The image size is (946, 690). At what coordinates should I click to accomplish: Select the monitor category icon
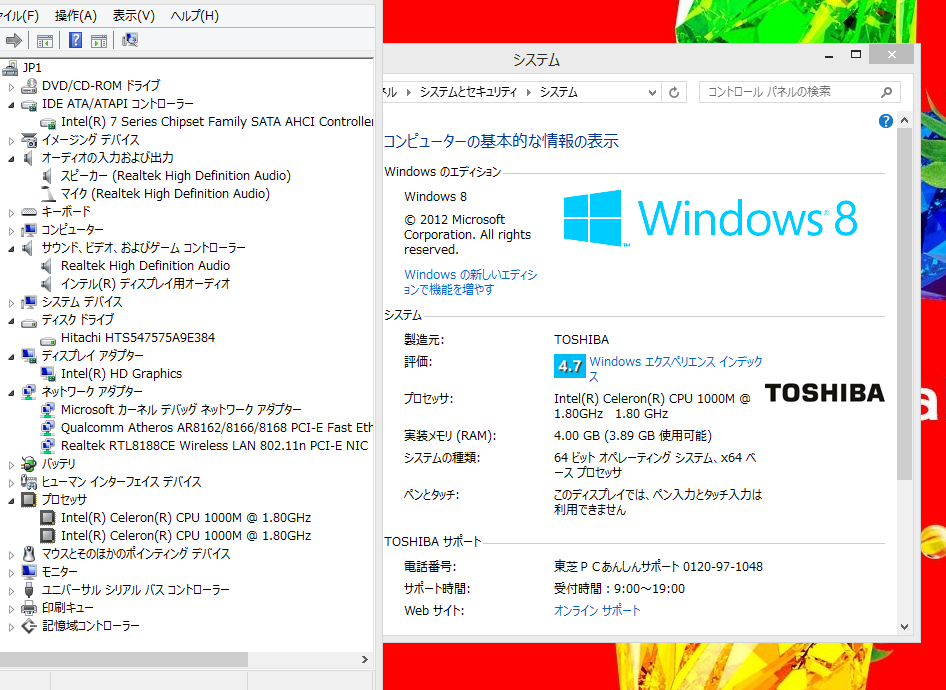point(29,572)
